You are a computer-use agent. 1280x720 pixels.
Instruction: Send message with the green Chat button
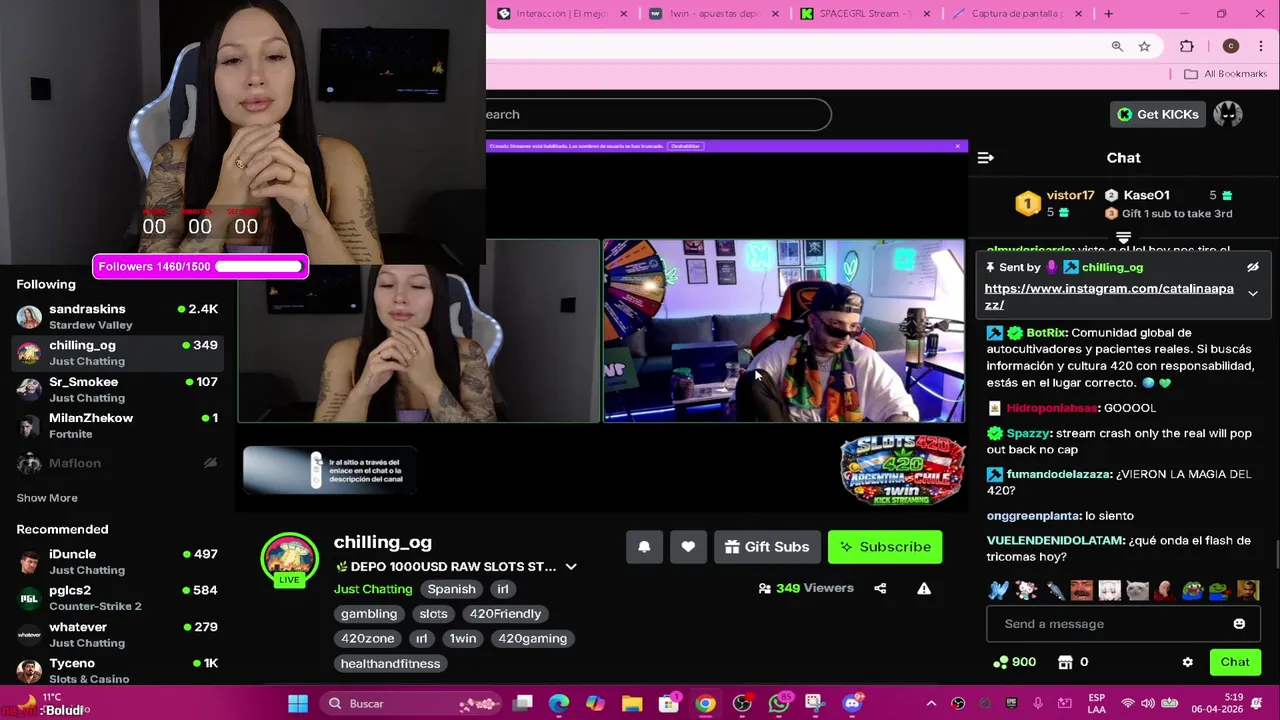(x=1235, y=662)
